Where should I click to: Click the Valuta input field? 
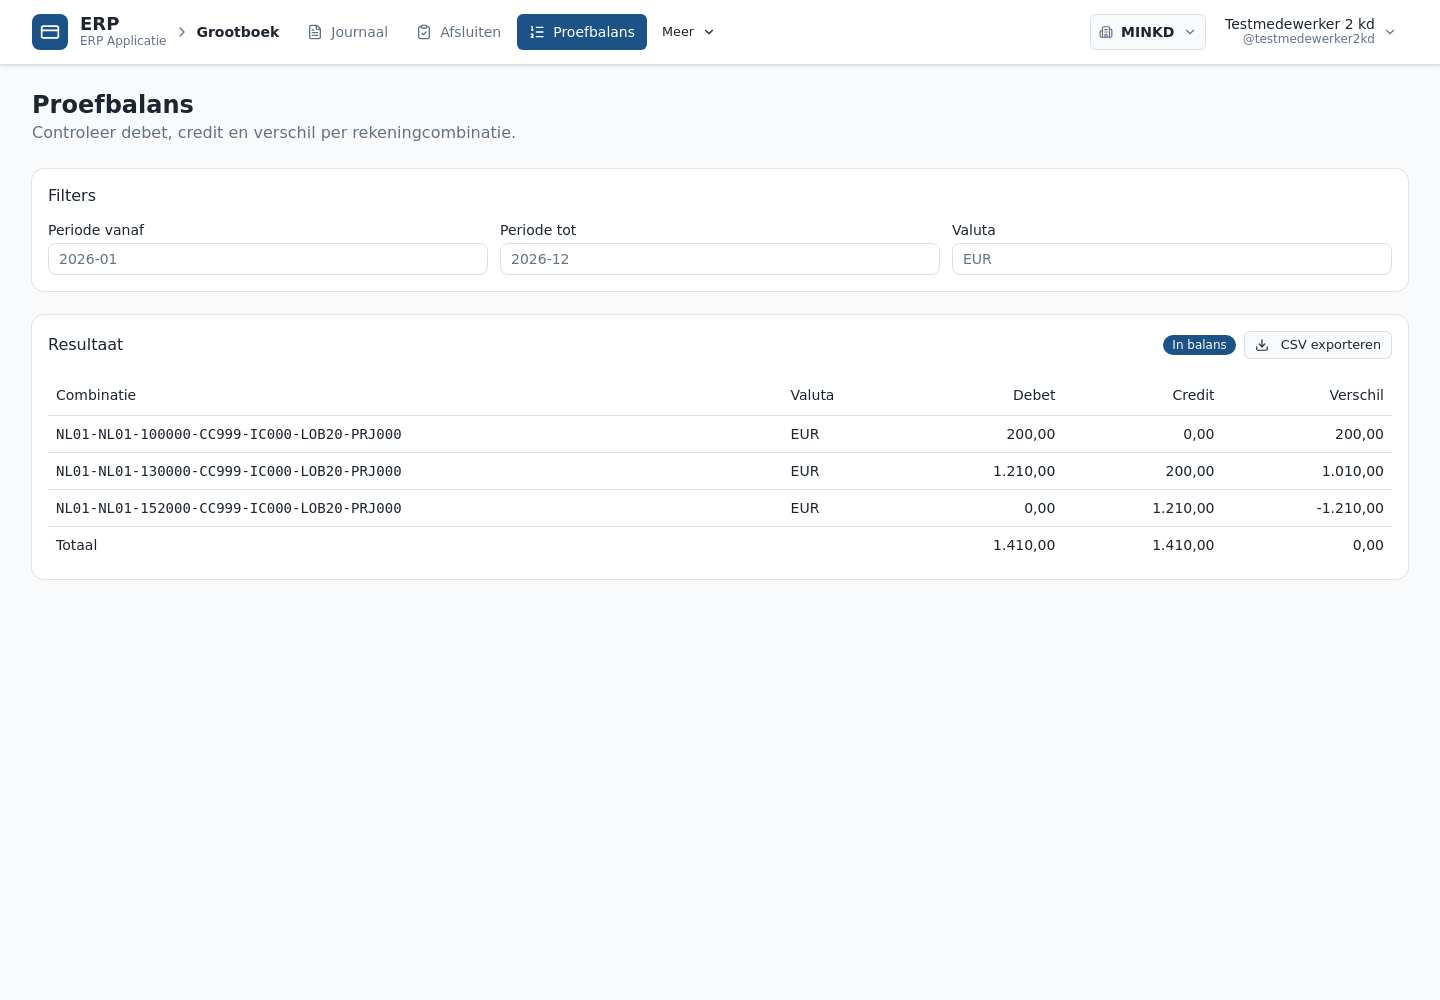[x=1172, y=259]
